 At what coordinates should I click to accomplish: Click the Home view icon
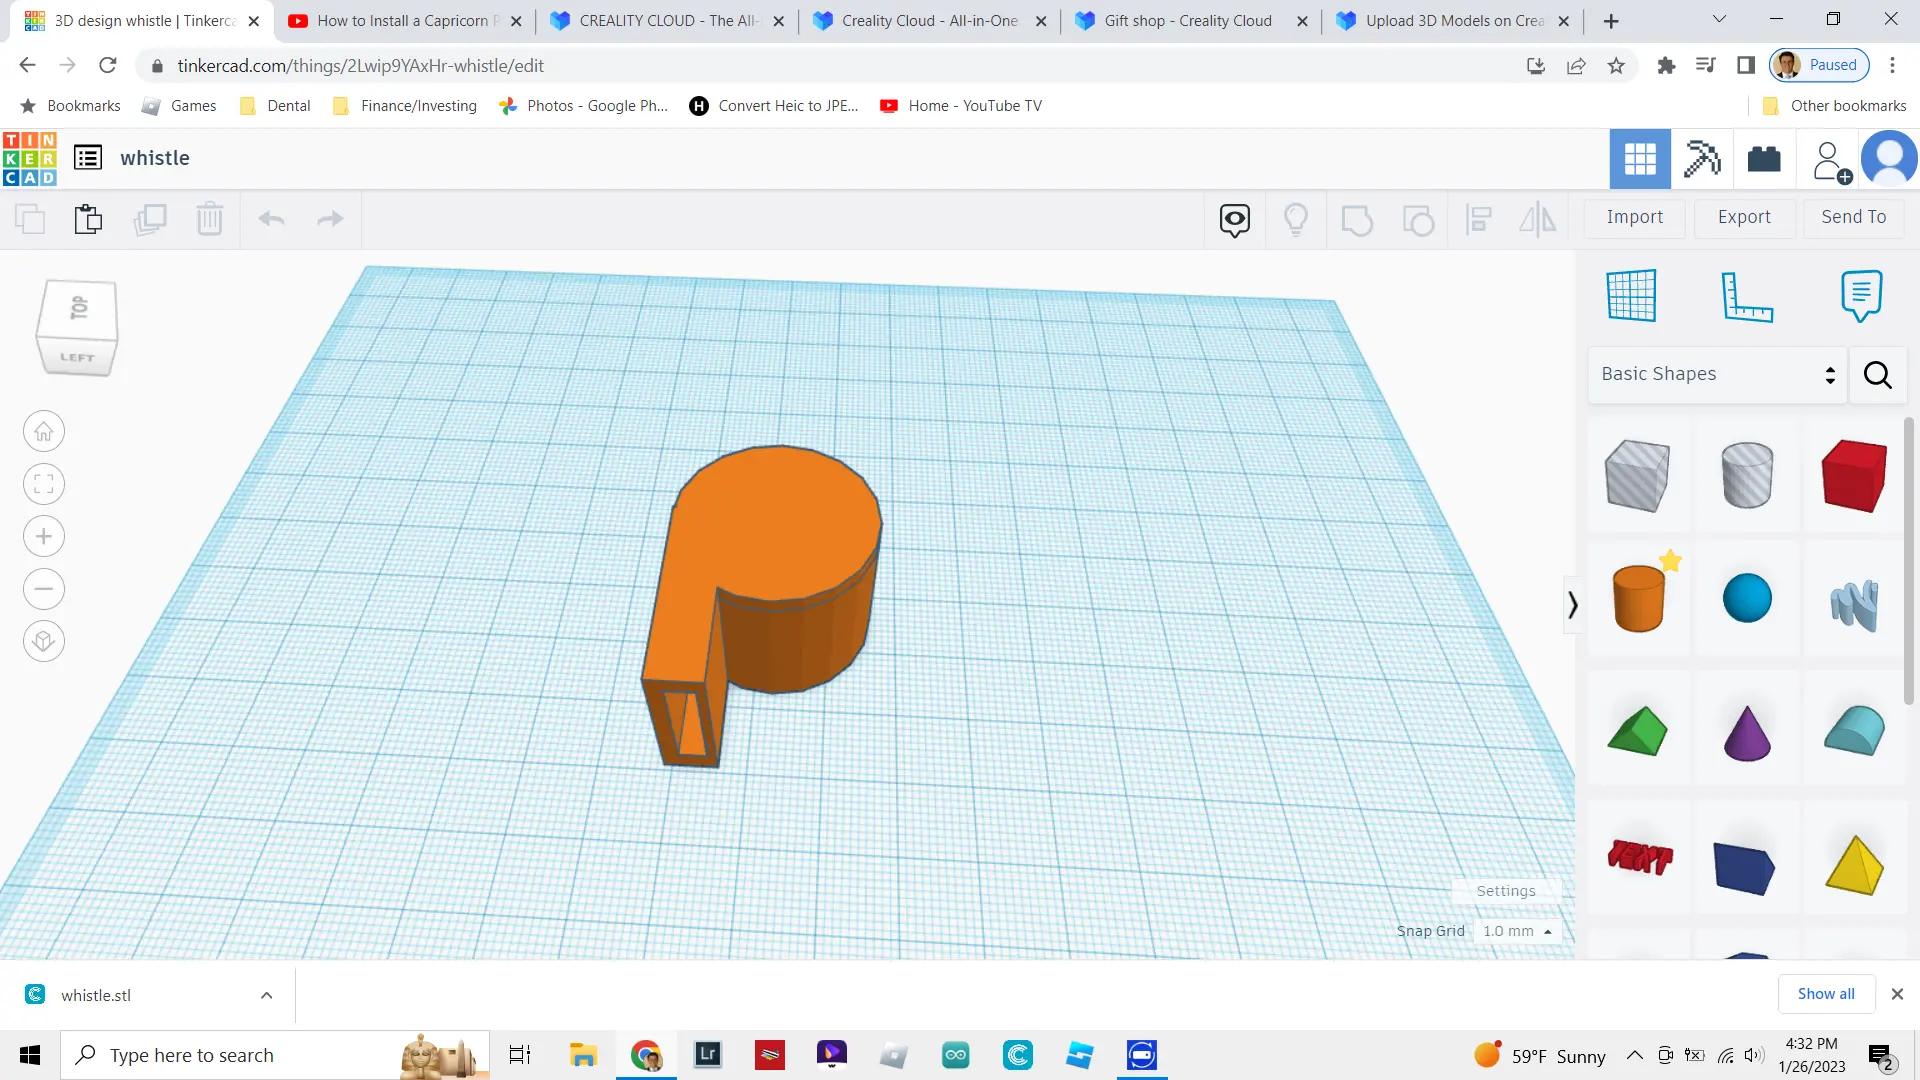click(44, 432)
